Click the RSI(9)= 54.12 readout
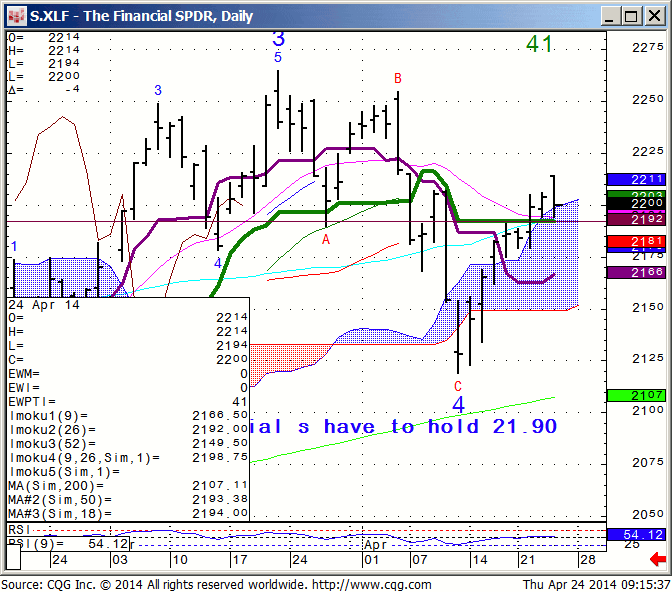 click(68, 544)
